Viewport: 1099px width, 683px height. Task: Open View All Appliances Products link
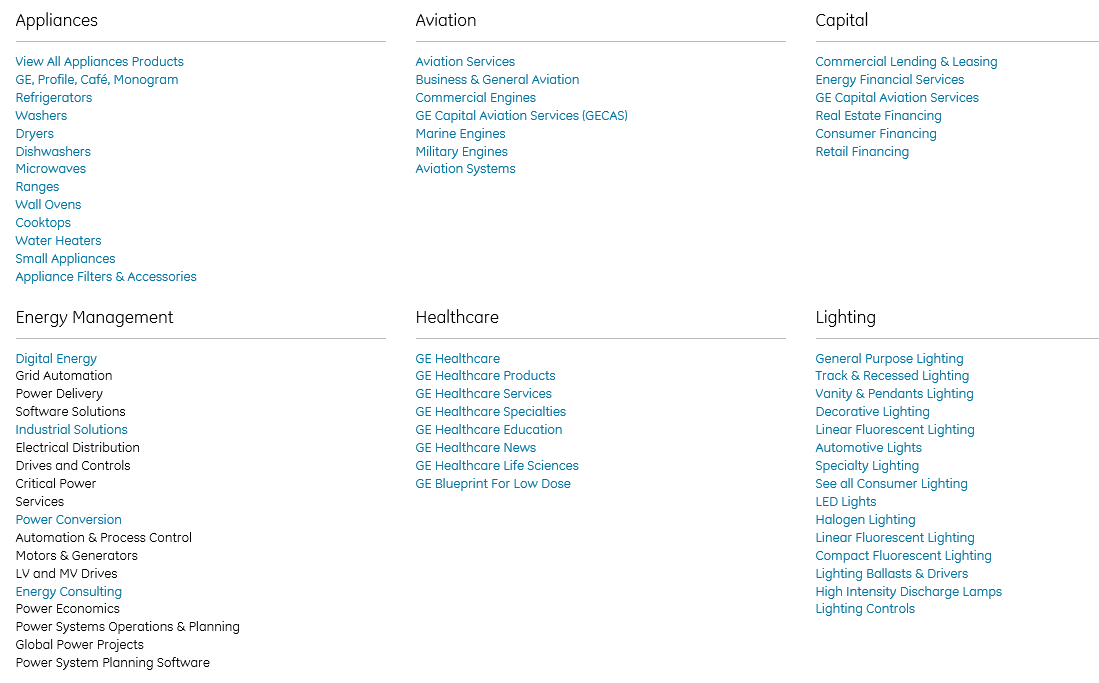tap(100, 62)
